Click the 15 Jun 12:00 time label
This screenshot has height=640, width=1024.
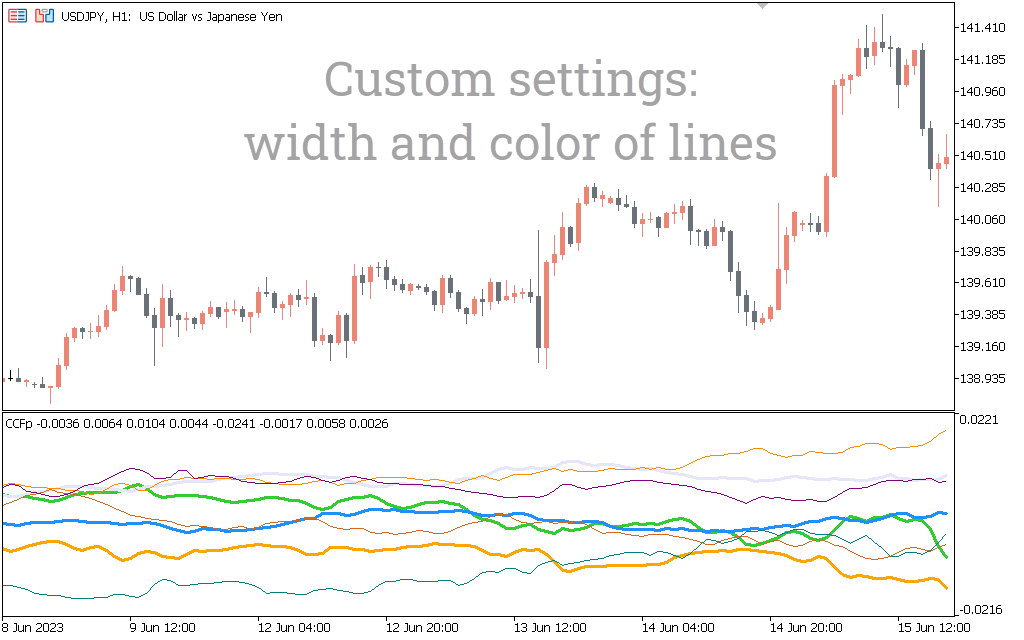[x=932, y=628]
